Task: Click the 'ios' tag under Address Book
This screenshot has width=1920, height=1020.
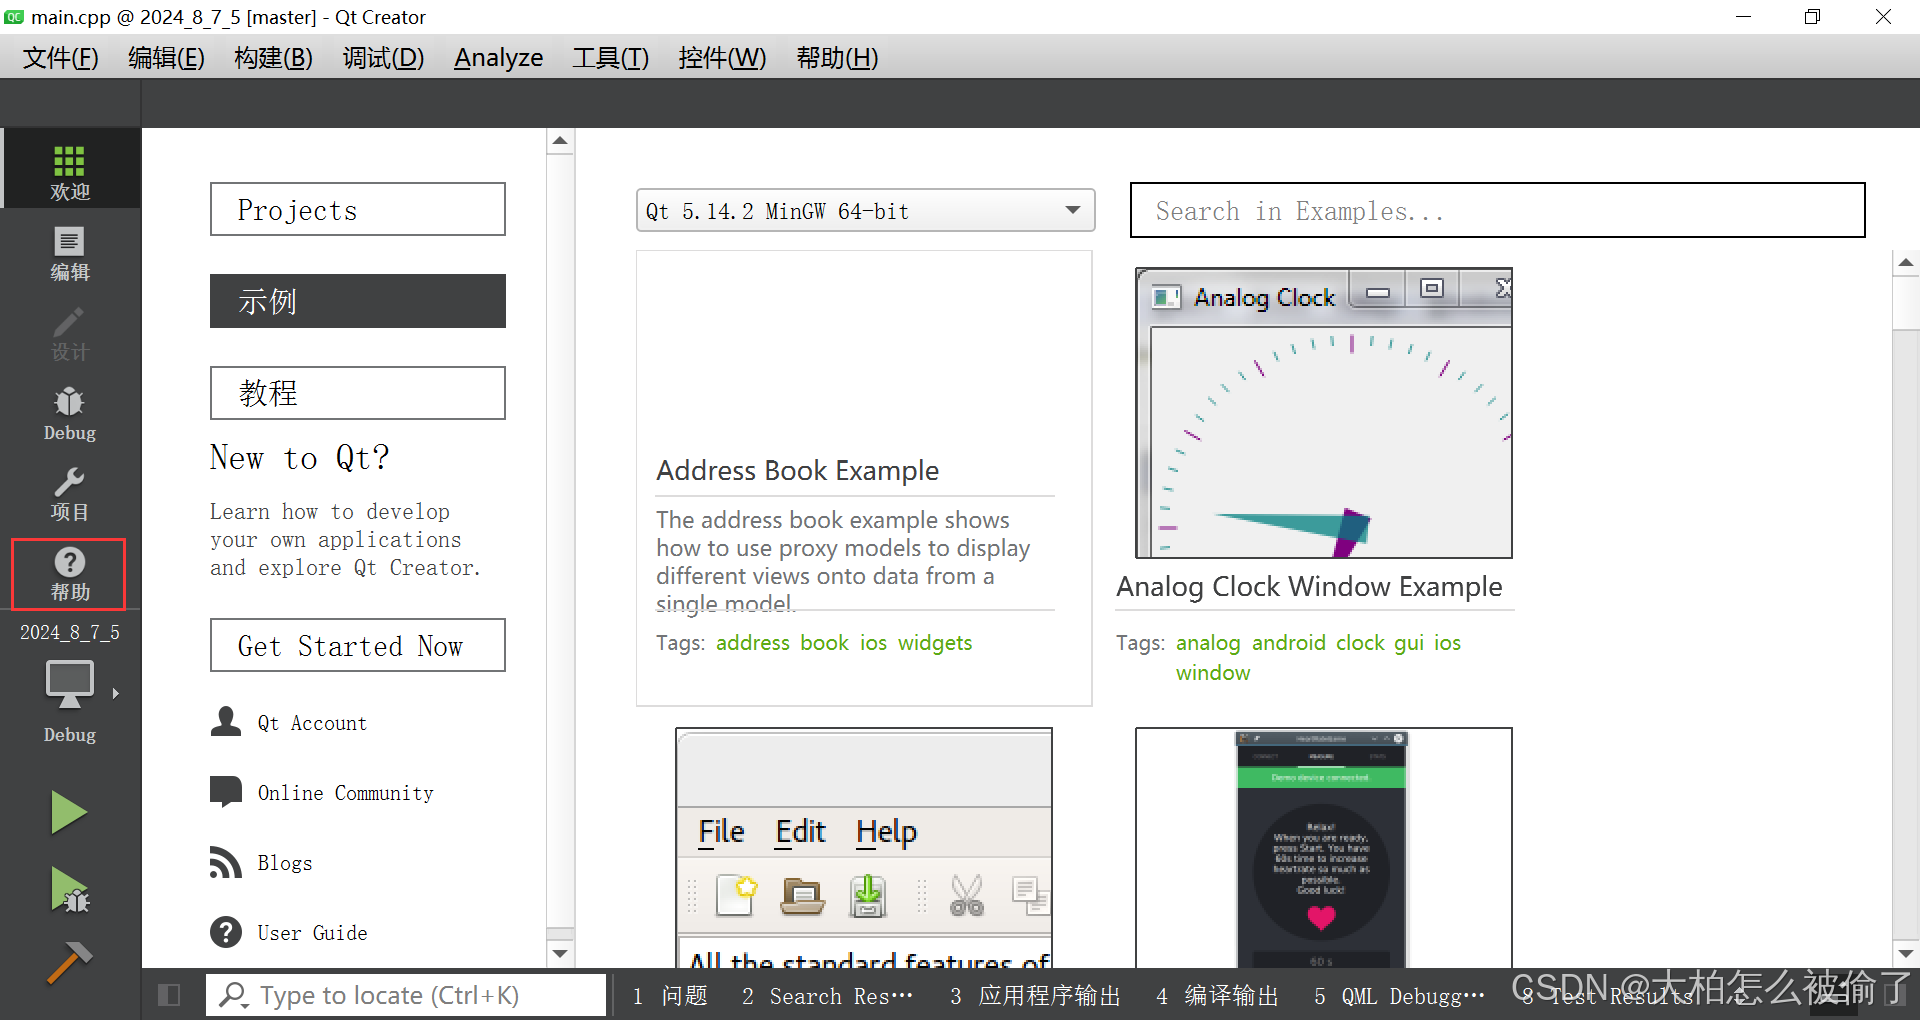Action: tap(874, 643)
